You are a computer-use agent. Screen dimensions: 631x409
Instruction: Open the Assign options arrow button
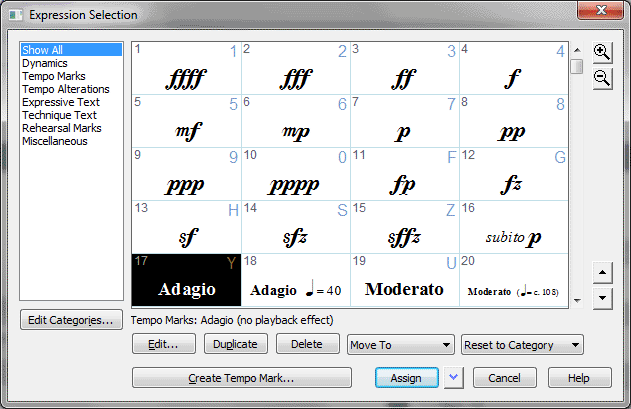point(454,378)
